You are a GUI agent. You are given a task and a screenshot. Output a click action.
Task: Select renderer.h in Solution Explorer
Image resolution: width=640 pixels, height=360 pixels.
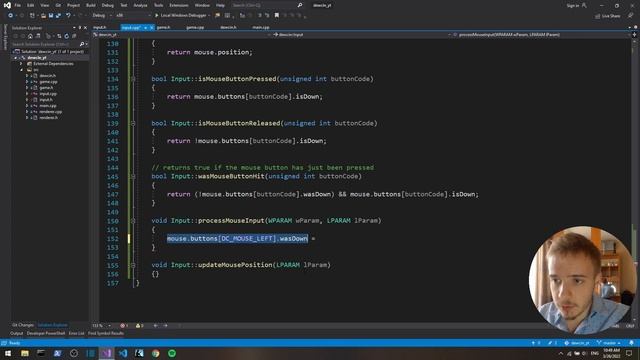pos(49,118)
